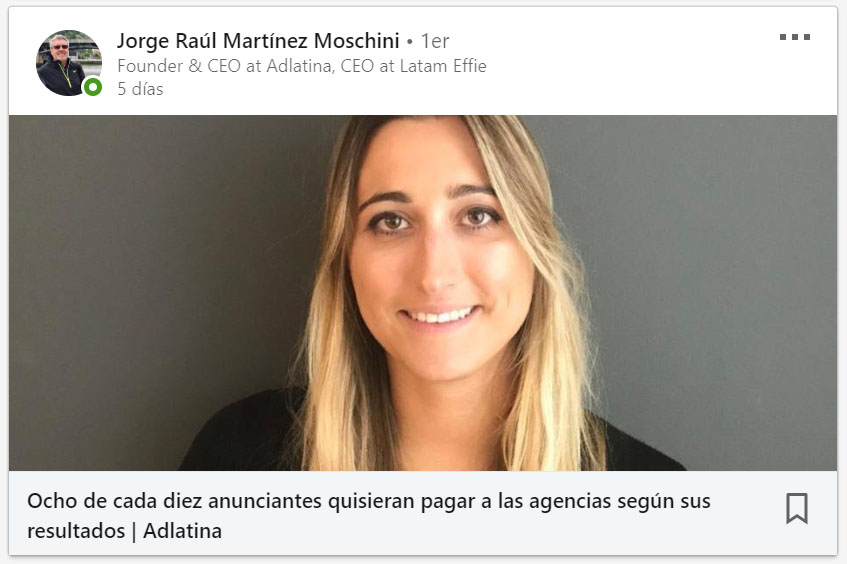Click the 1er connection degree badge
This screenshot has height=564, width=847.
pos(435,41)
